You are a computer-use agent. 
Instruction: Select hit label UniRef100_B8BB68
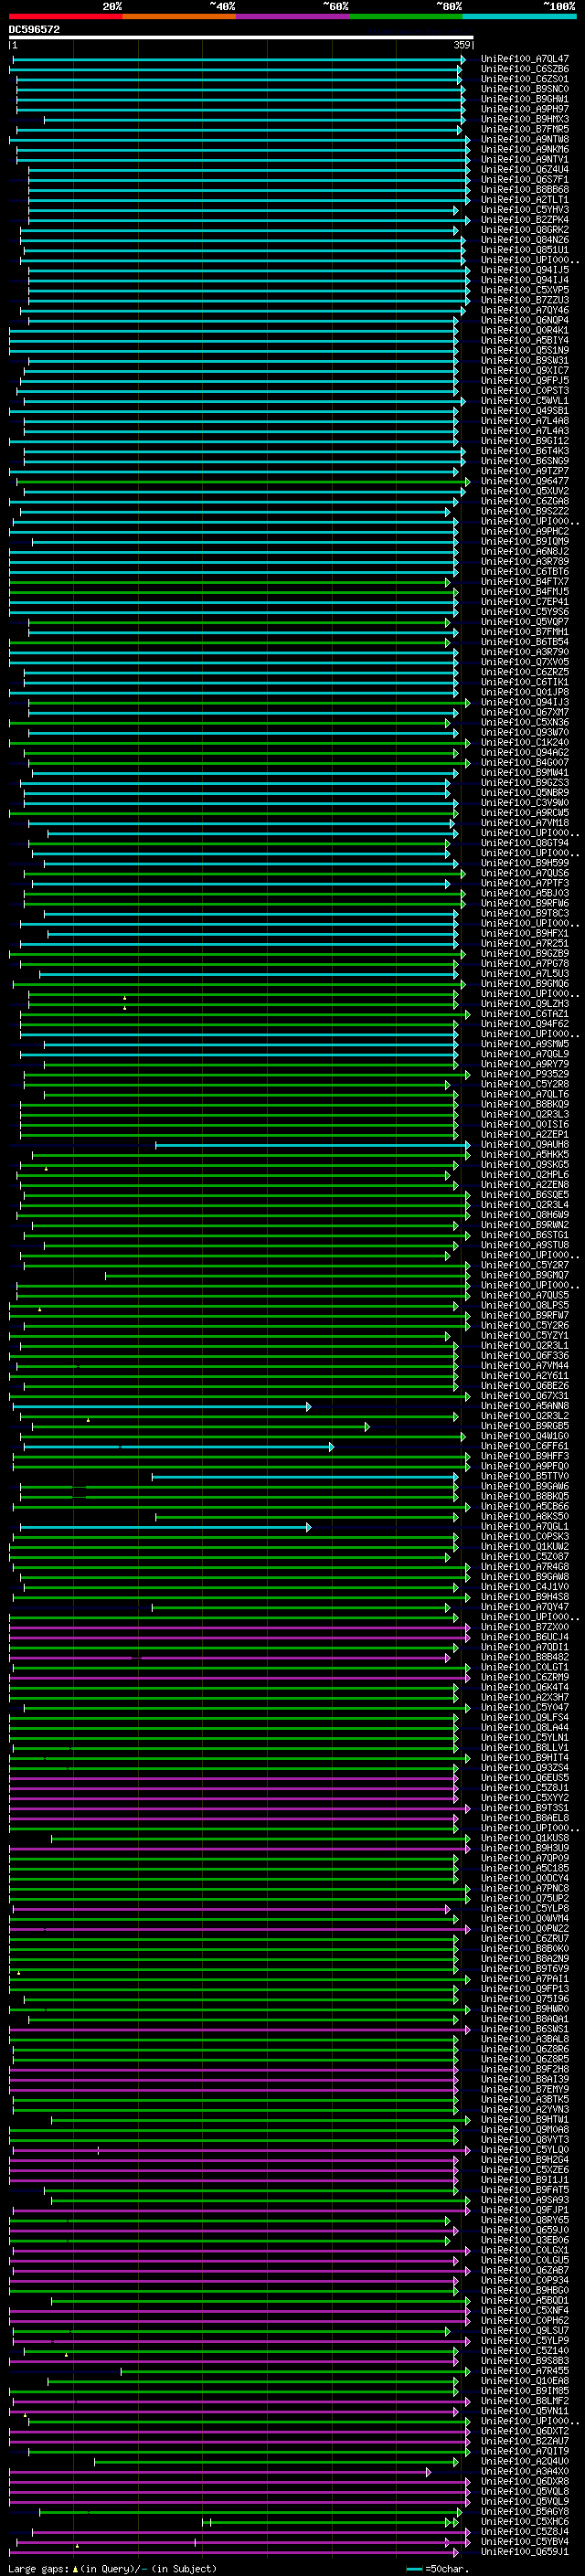pyautogui.click(x=524, y=189)
